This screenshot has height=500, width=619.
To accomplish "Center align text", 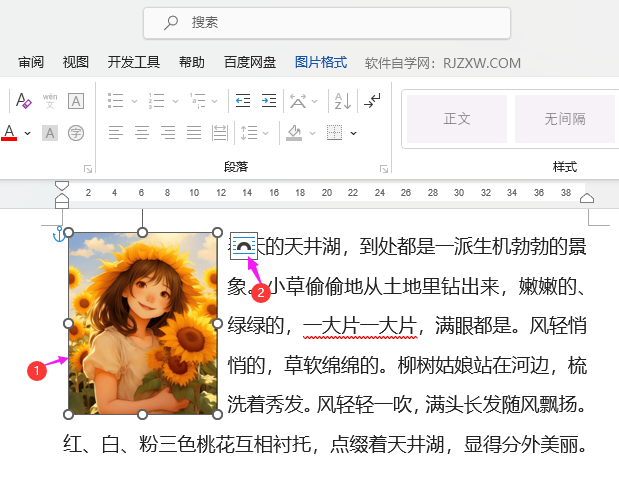I will [x=142, y=133].
